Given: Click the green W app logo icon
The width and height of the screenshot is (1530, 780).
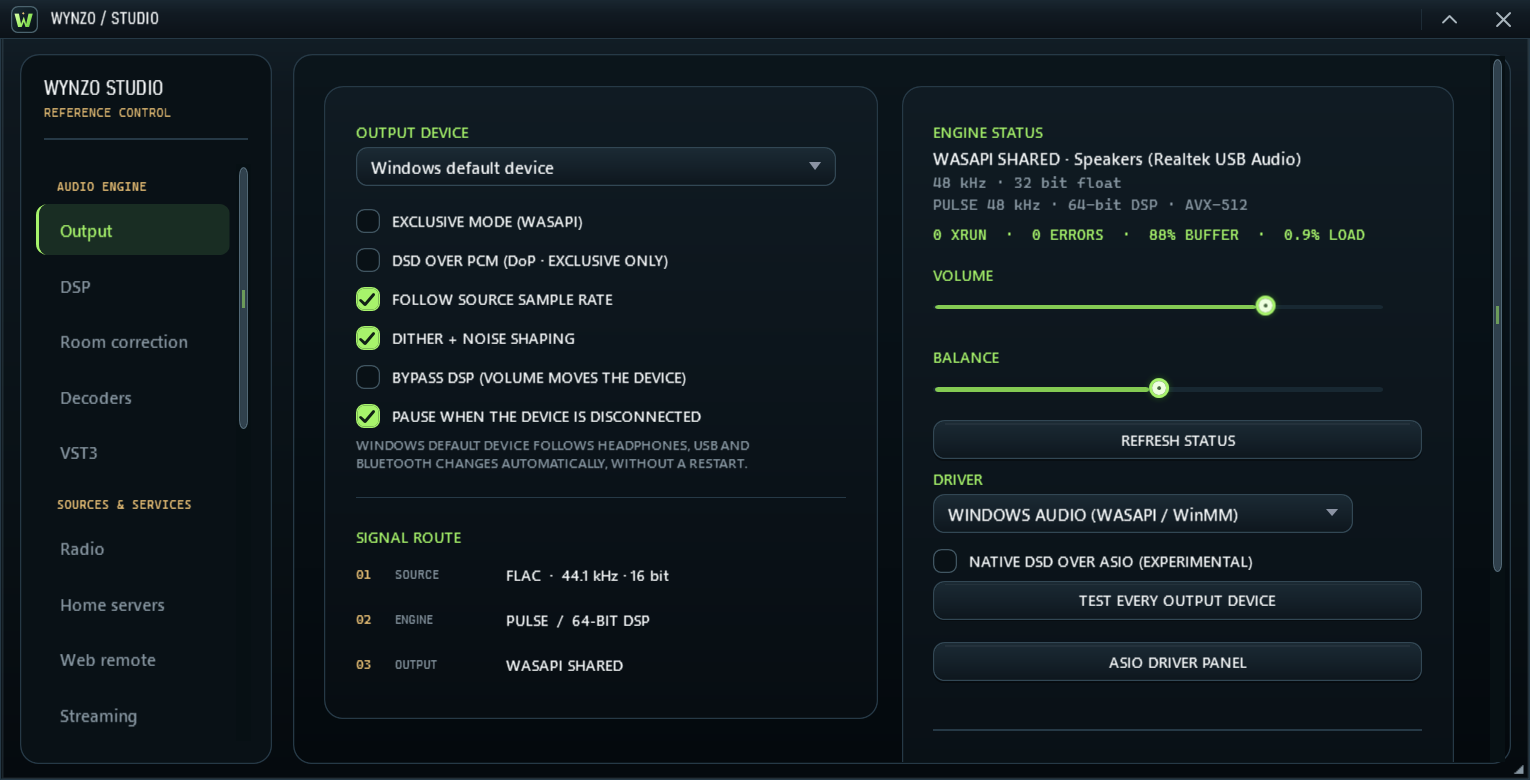Looking at the screenshot, I should pos(24,19).
